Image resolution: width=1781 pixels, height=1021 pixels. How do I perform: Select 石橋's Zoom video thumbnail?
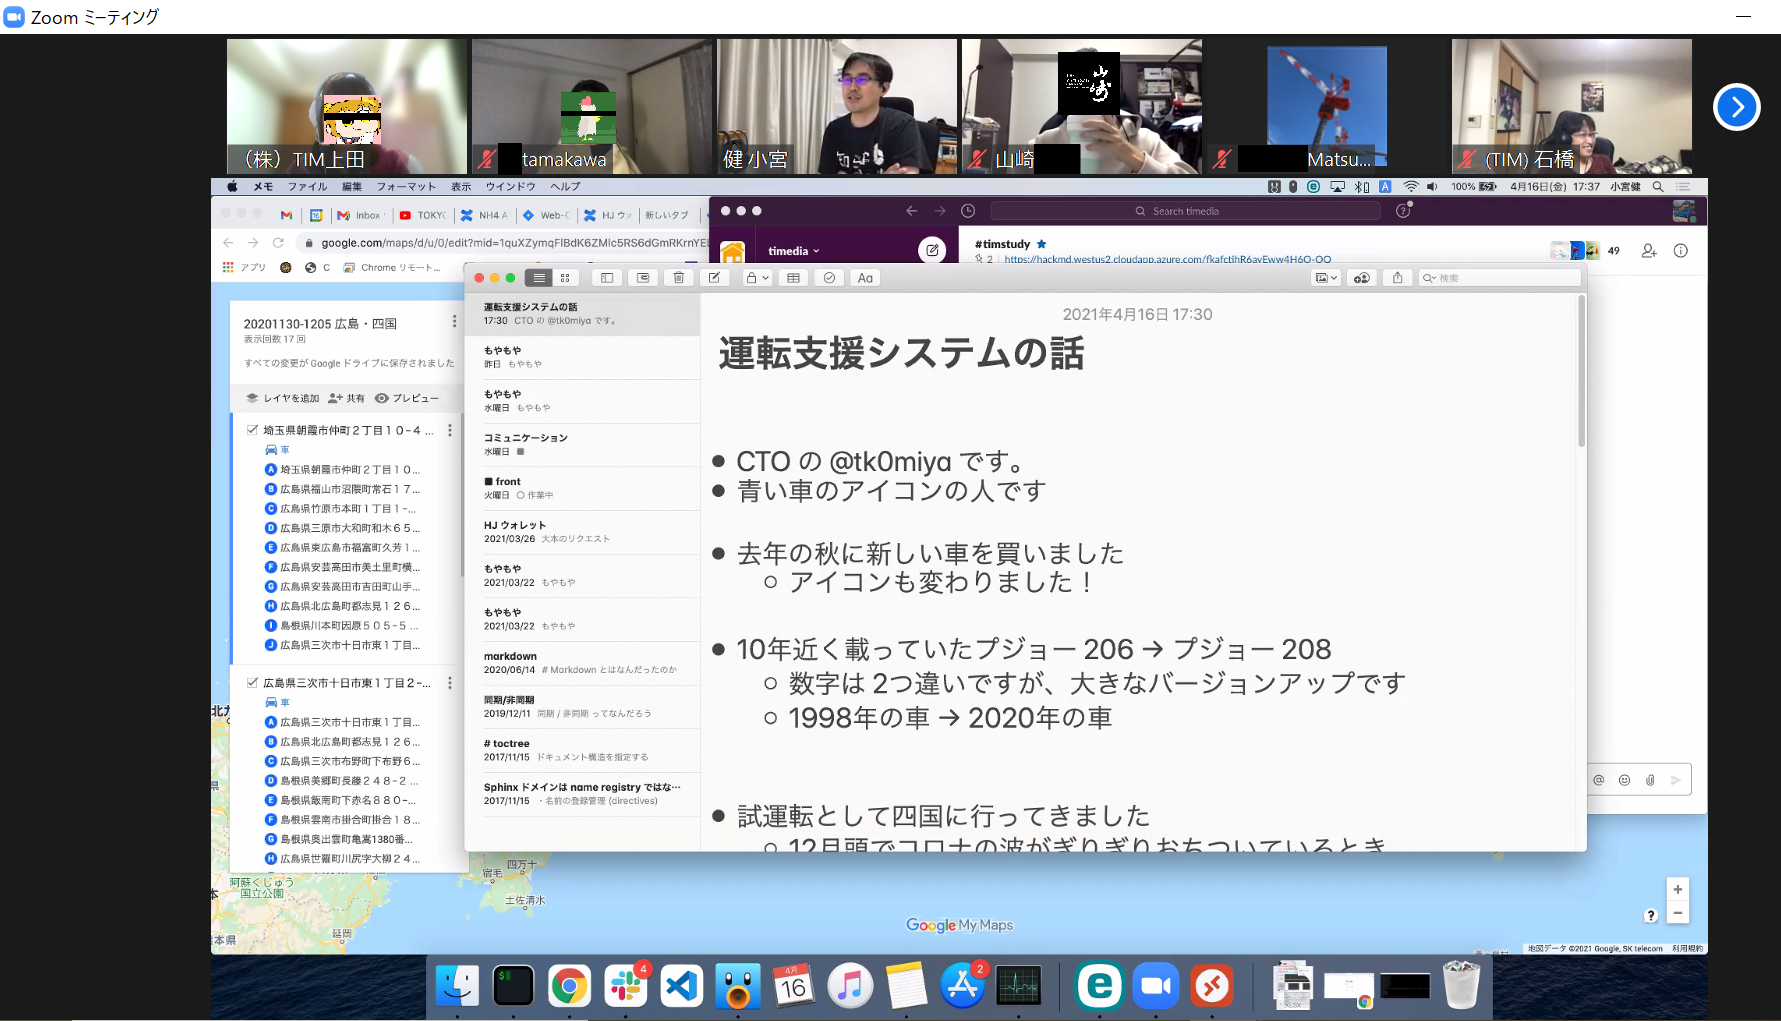[1572, 106]
